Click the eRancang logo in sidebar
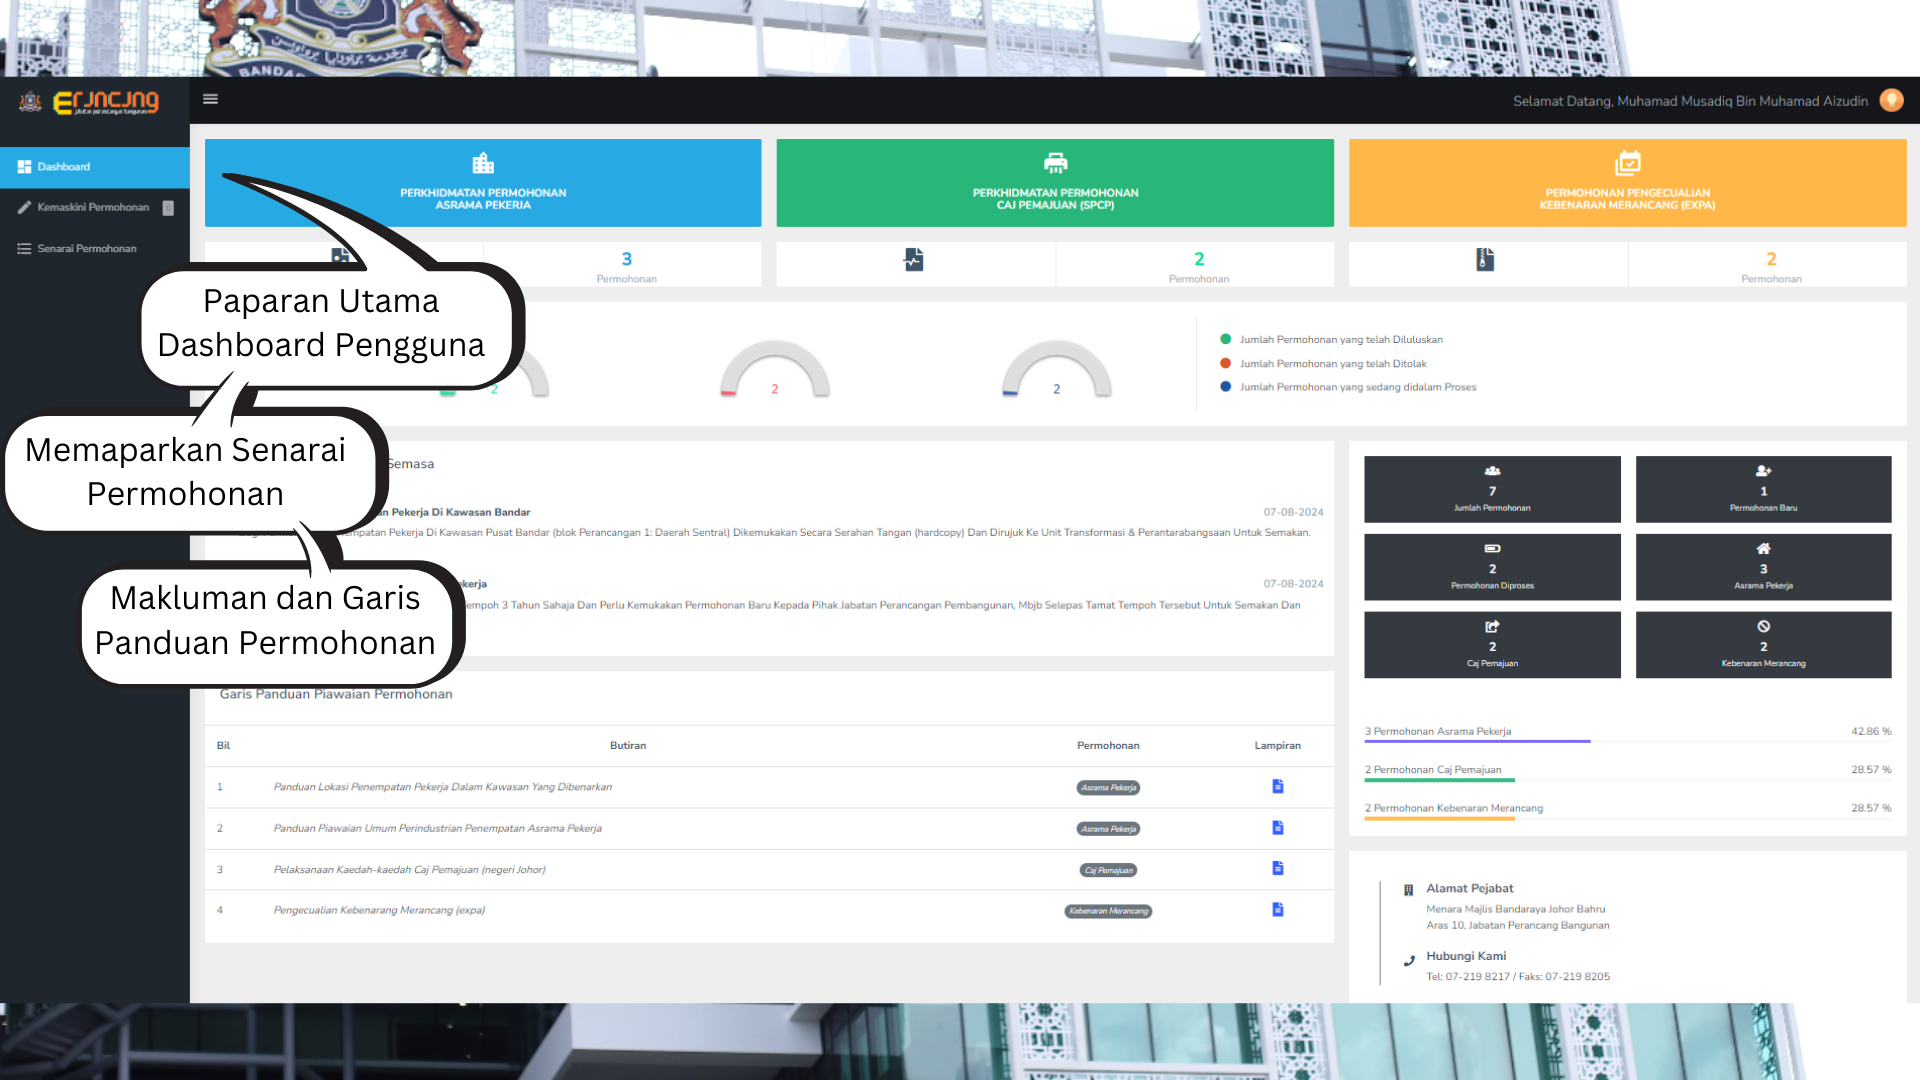Screen dimensions: 1920x1080 pyautogui.click(x=105, y=102)
